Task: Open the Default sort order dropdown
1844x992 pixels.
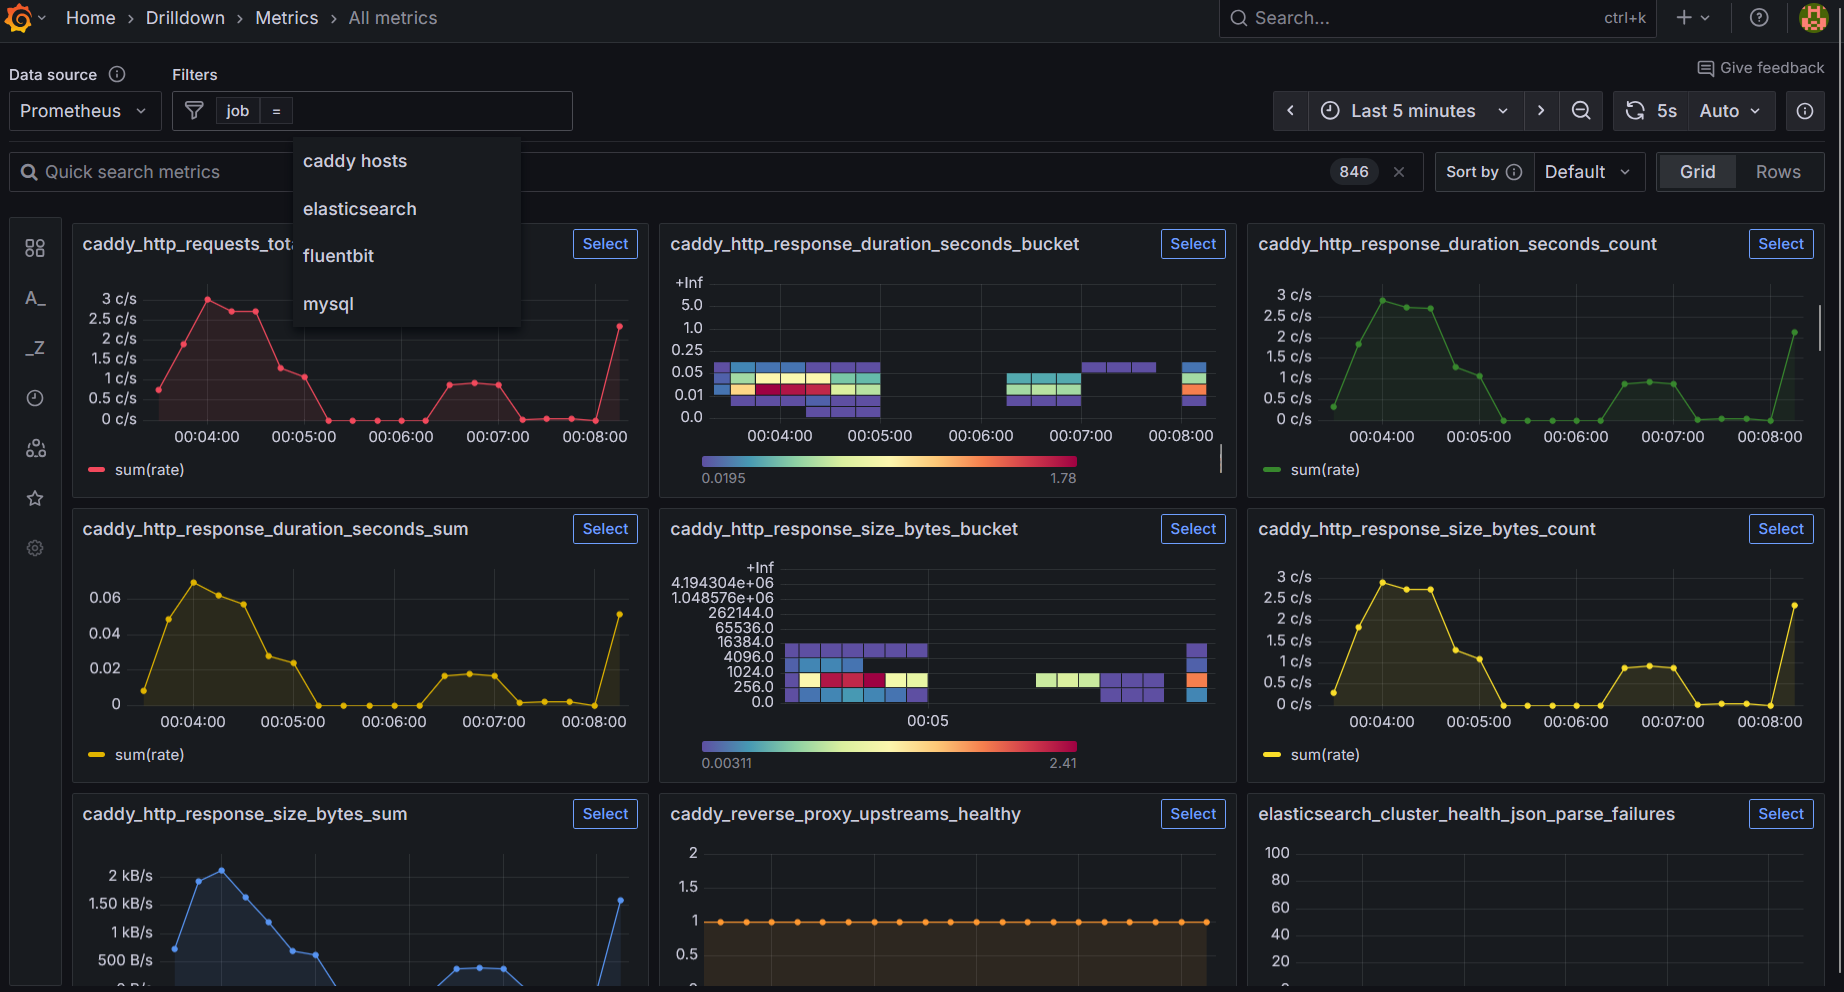Action: [1589, 171]
